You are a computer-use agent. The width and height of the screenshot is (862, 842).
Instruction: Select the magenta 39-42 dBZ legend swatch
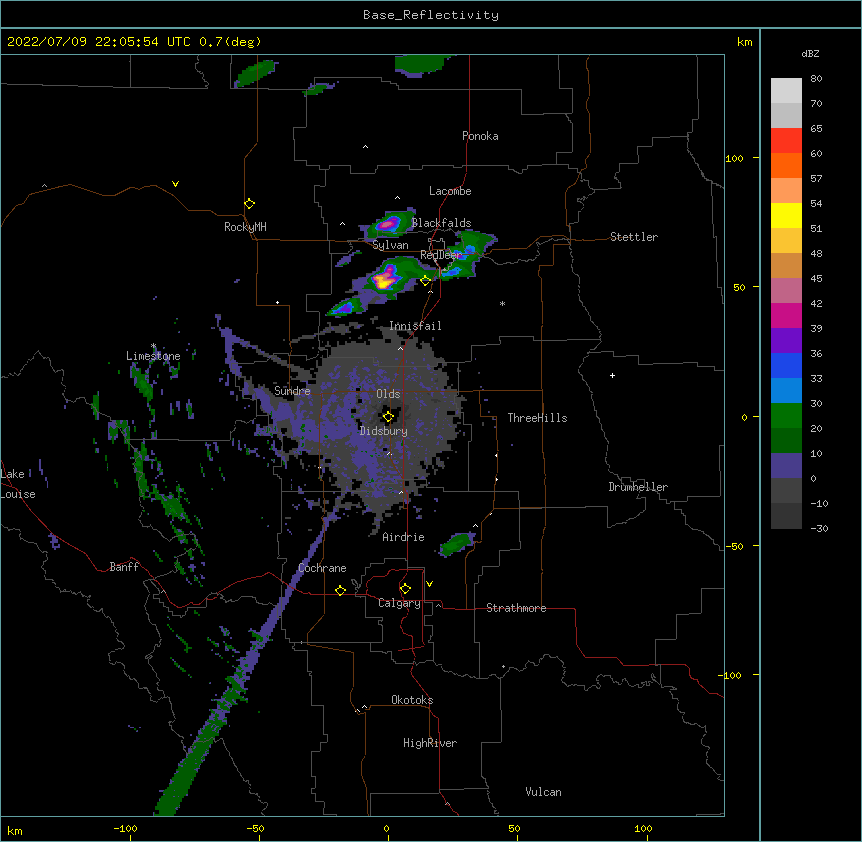[786, 315]
